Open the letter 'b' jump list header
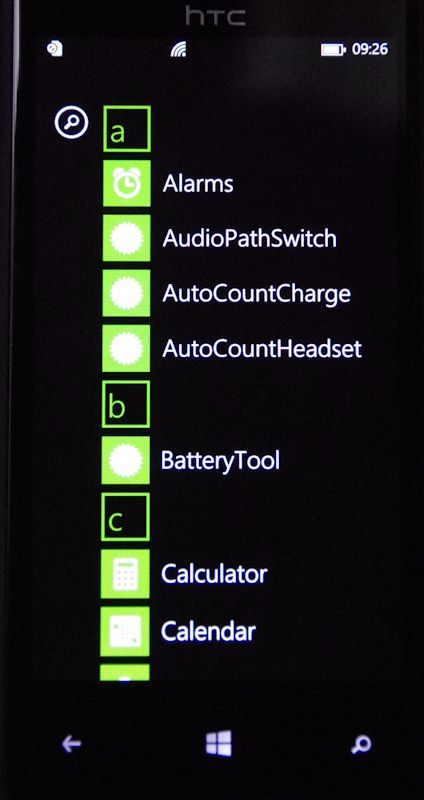The width and height of the screenshot is (424, 800). [126, 404]
